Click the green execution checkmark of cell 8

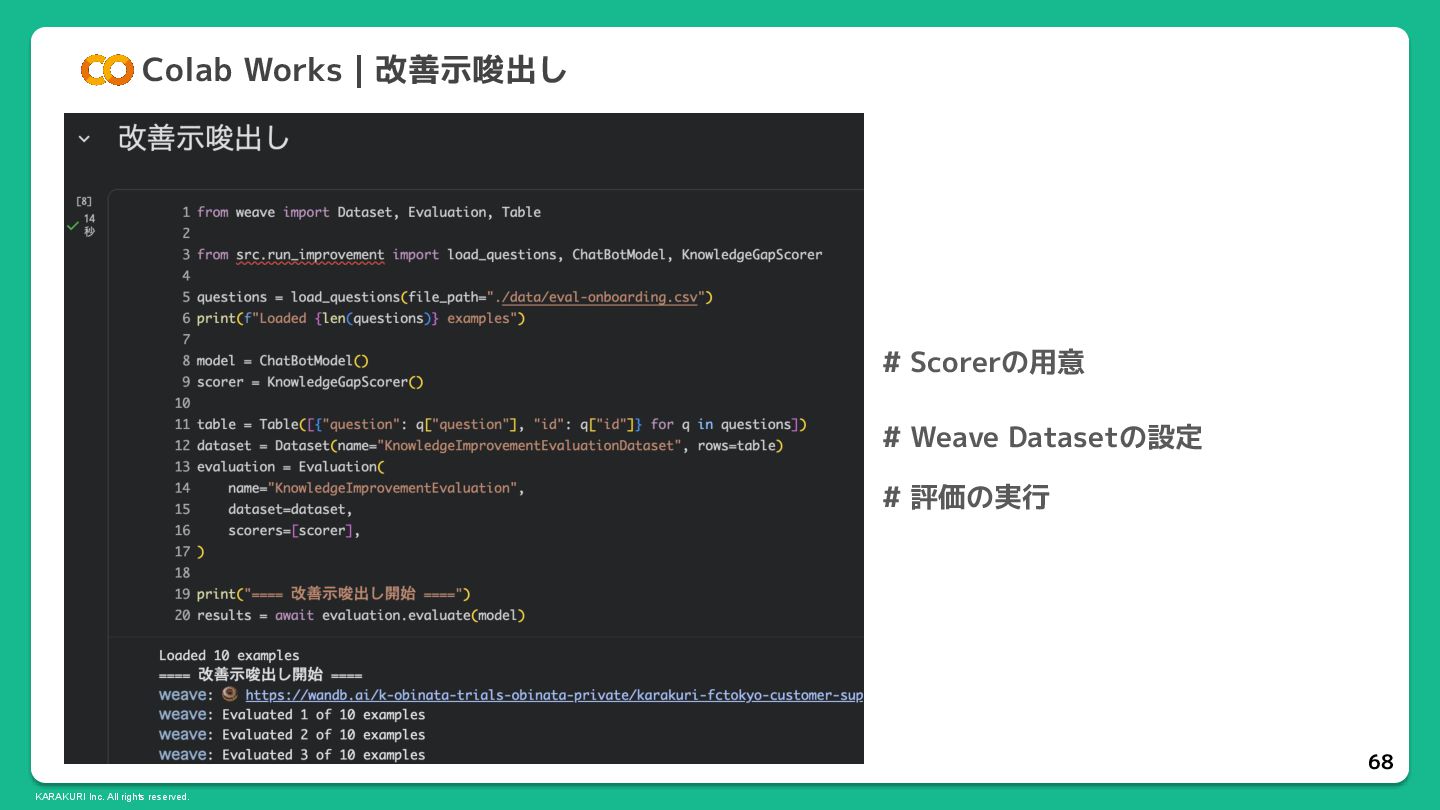[x=73, y=226]
